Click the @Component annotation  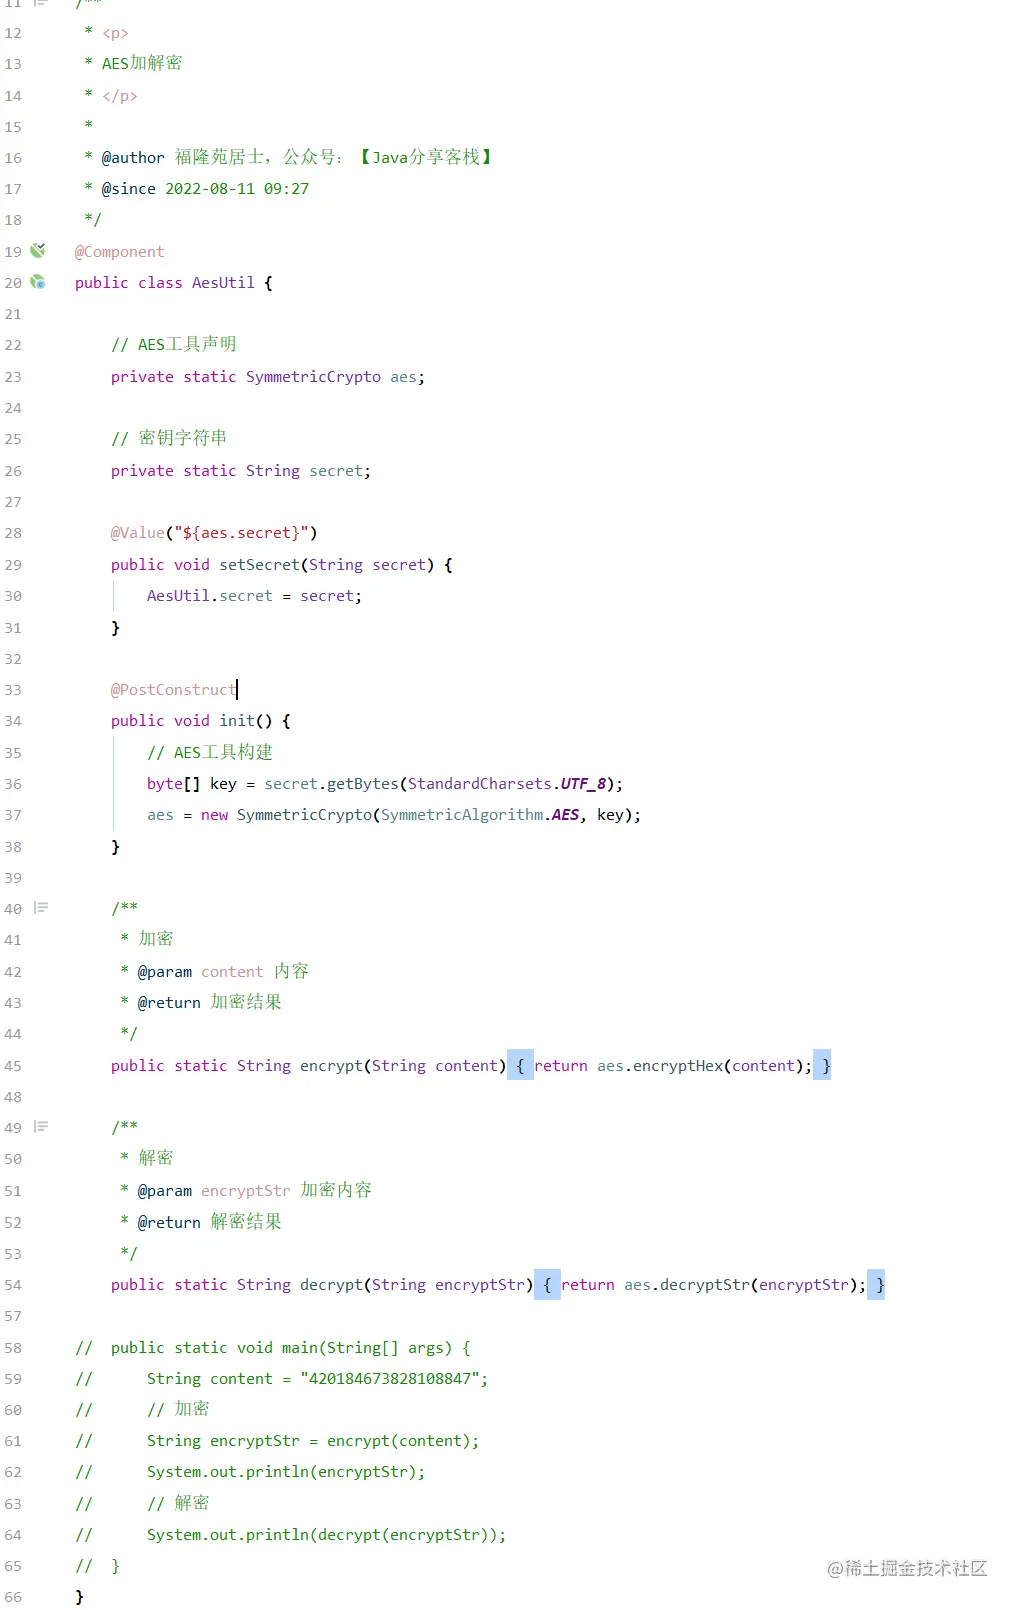(x=119, y=252)
